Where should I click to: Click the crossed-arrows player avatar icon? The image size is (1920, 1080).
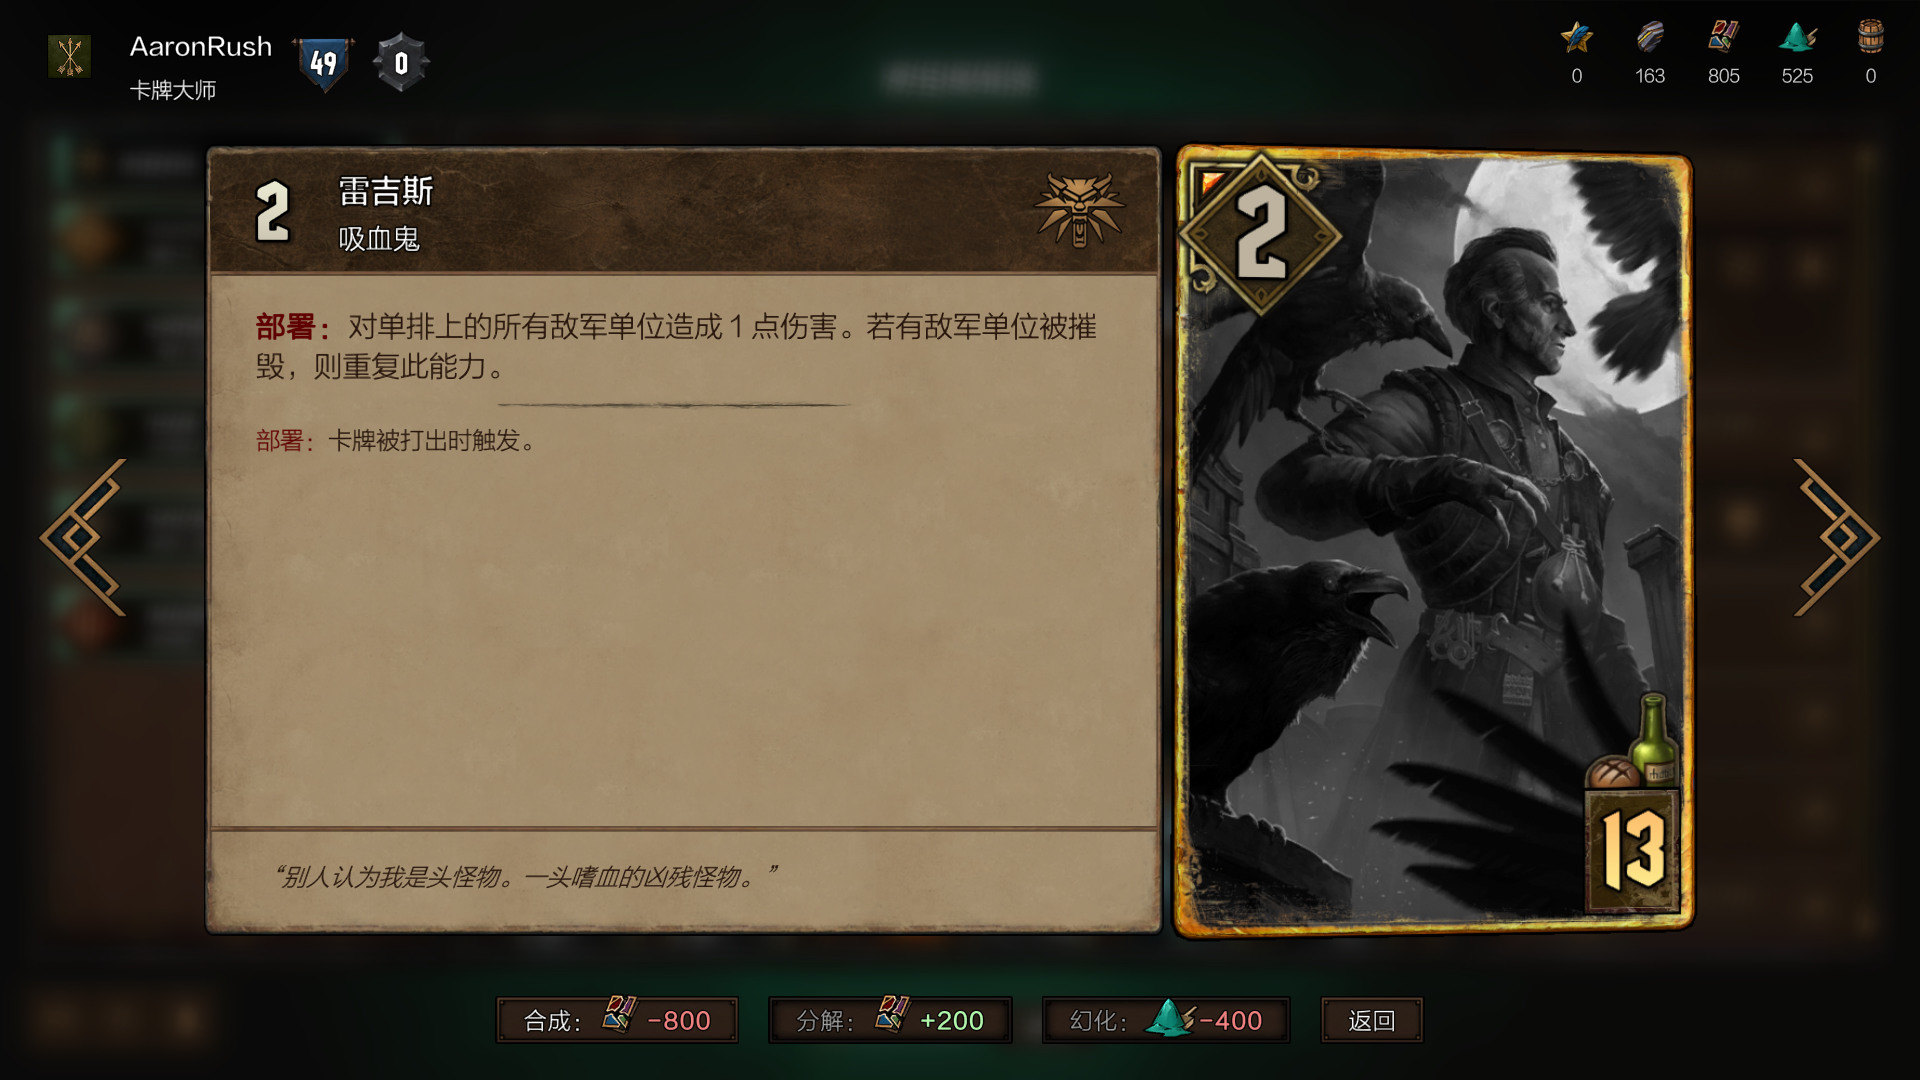[70, 57]
